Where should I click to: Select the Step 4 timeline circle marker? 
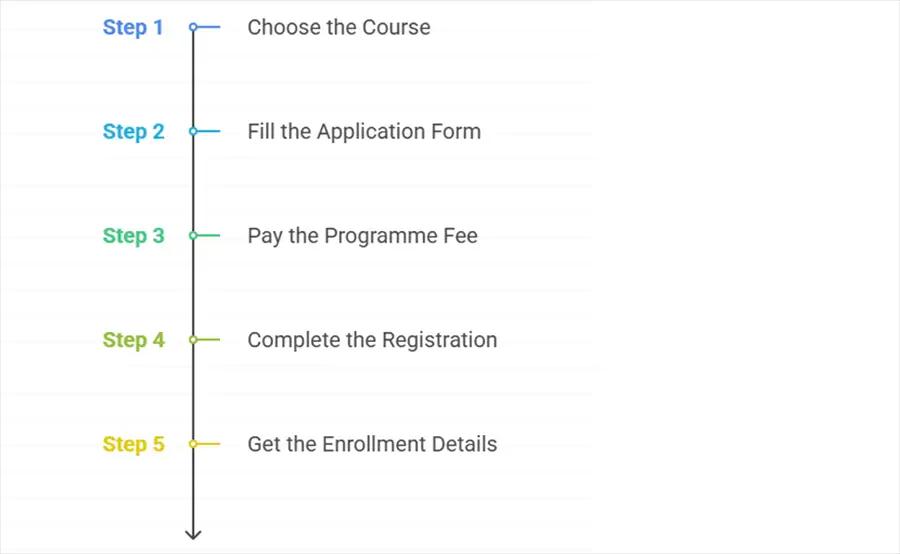tap(193, 340)
